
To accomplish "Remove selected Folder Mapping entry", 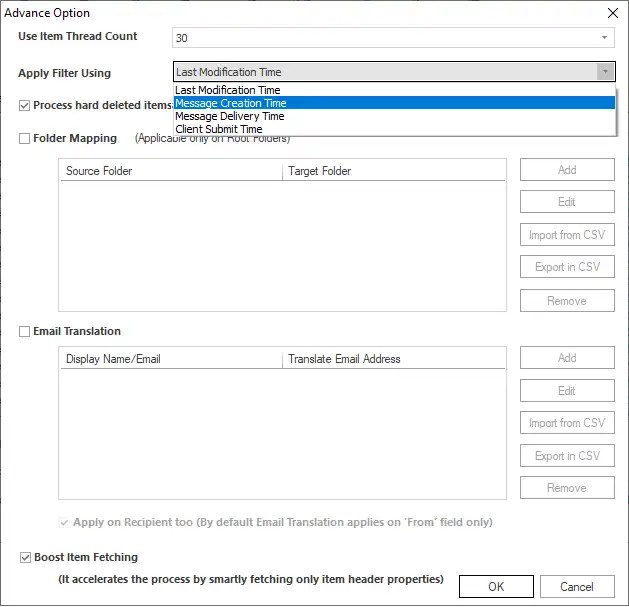I will (567, 300).
